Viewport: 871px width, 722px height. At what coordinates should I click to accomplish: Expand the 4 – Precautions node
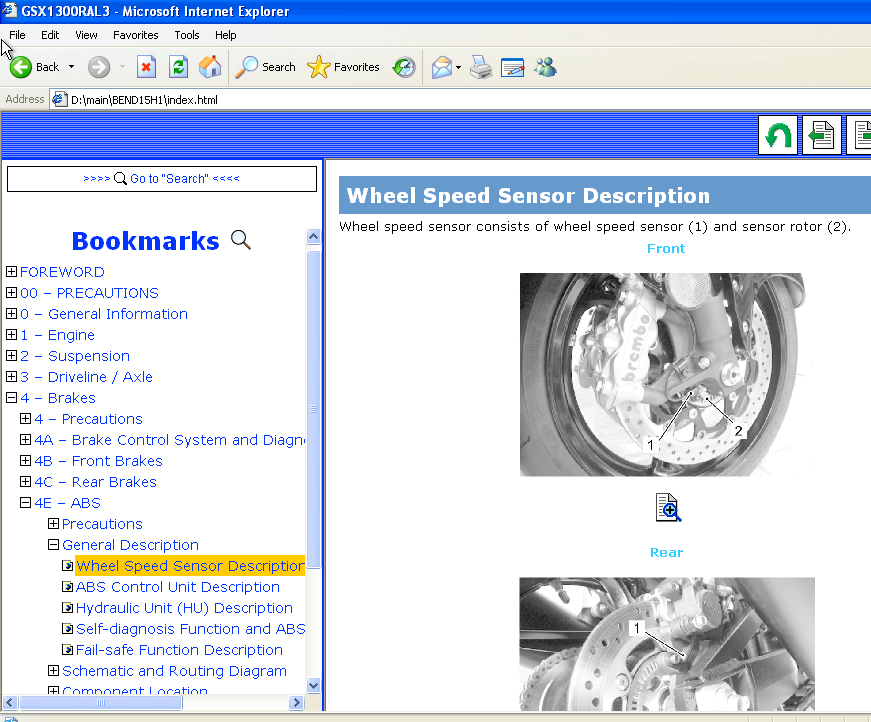click(x=25, y=419)
